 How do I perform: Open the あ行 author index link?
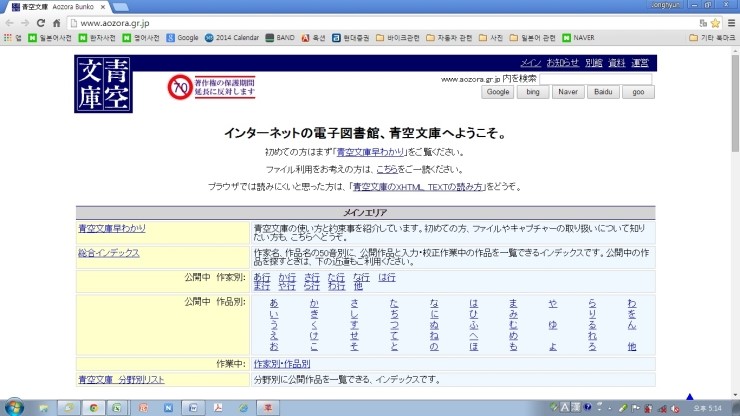[262, 278]
